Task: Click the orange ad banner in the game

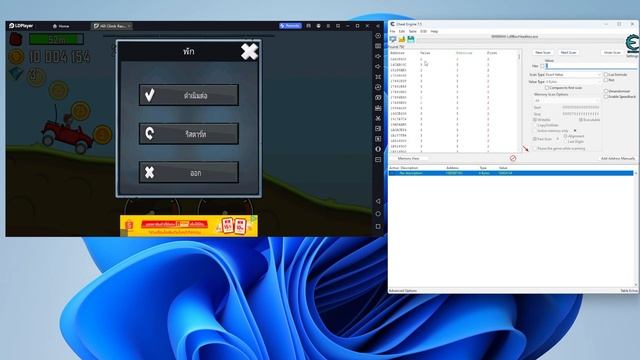Action: click(x=189, y=225)
